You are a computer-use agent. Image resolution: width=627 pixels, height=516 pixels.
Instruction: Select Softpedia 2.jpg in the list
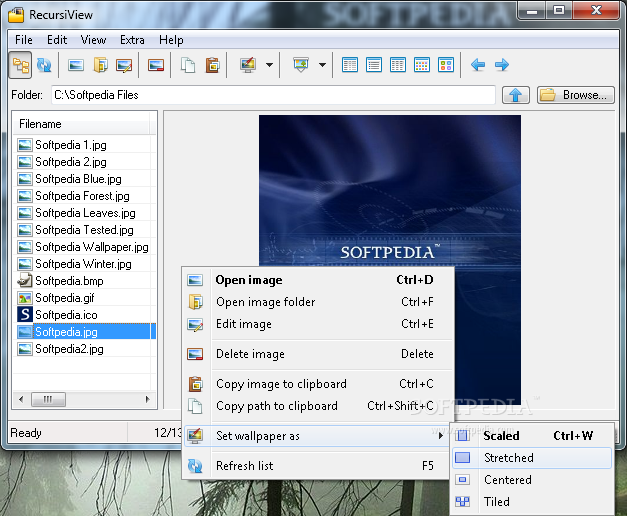[x=84, y=162]
